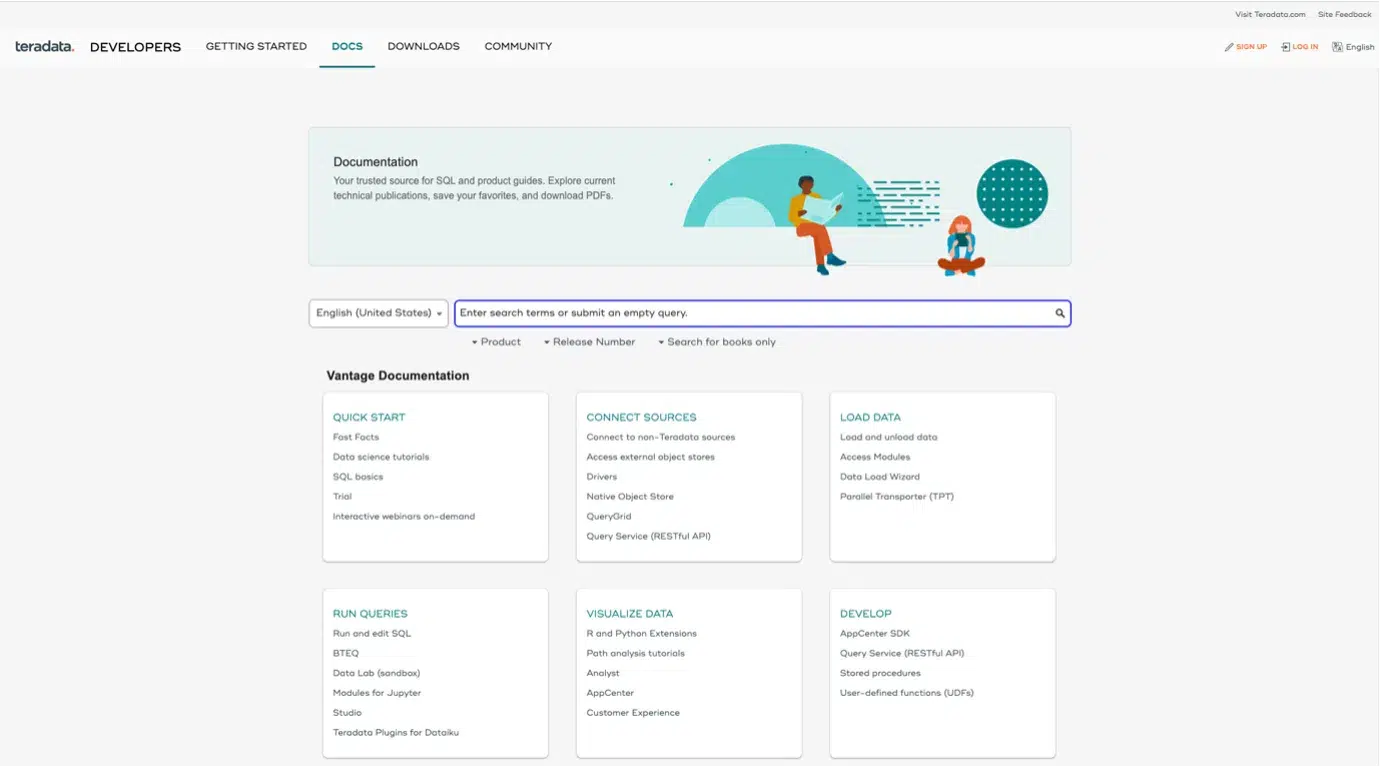Expand the Product filter
Viewport: 1384px width, 770px height.
coord(497,342)
